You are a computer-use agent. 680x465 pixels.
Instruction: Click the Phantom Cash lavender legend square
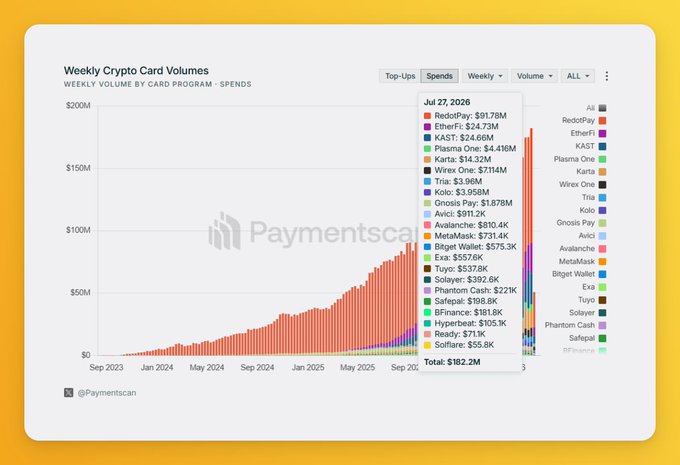602,325
